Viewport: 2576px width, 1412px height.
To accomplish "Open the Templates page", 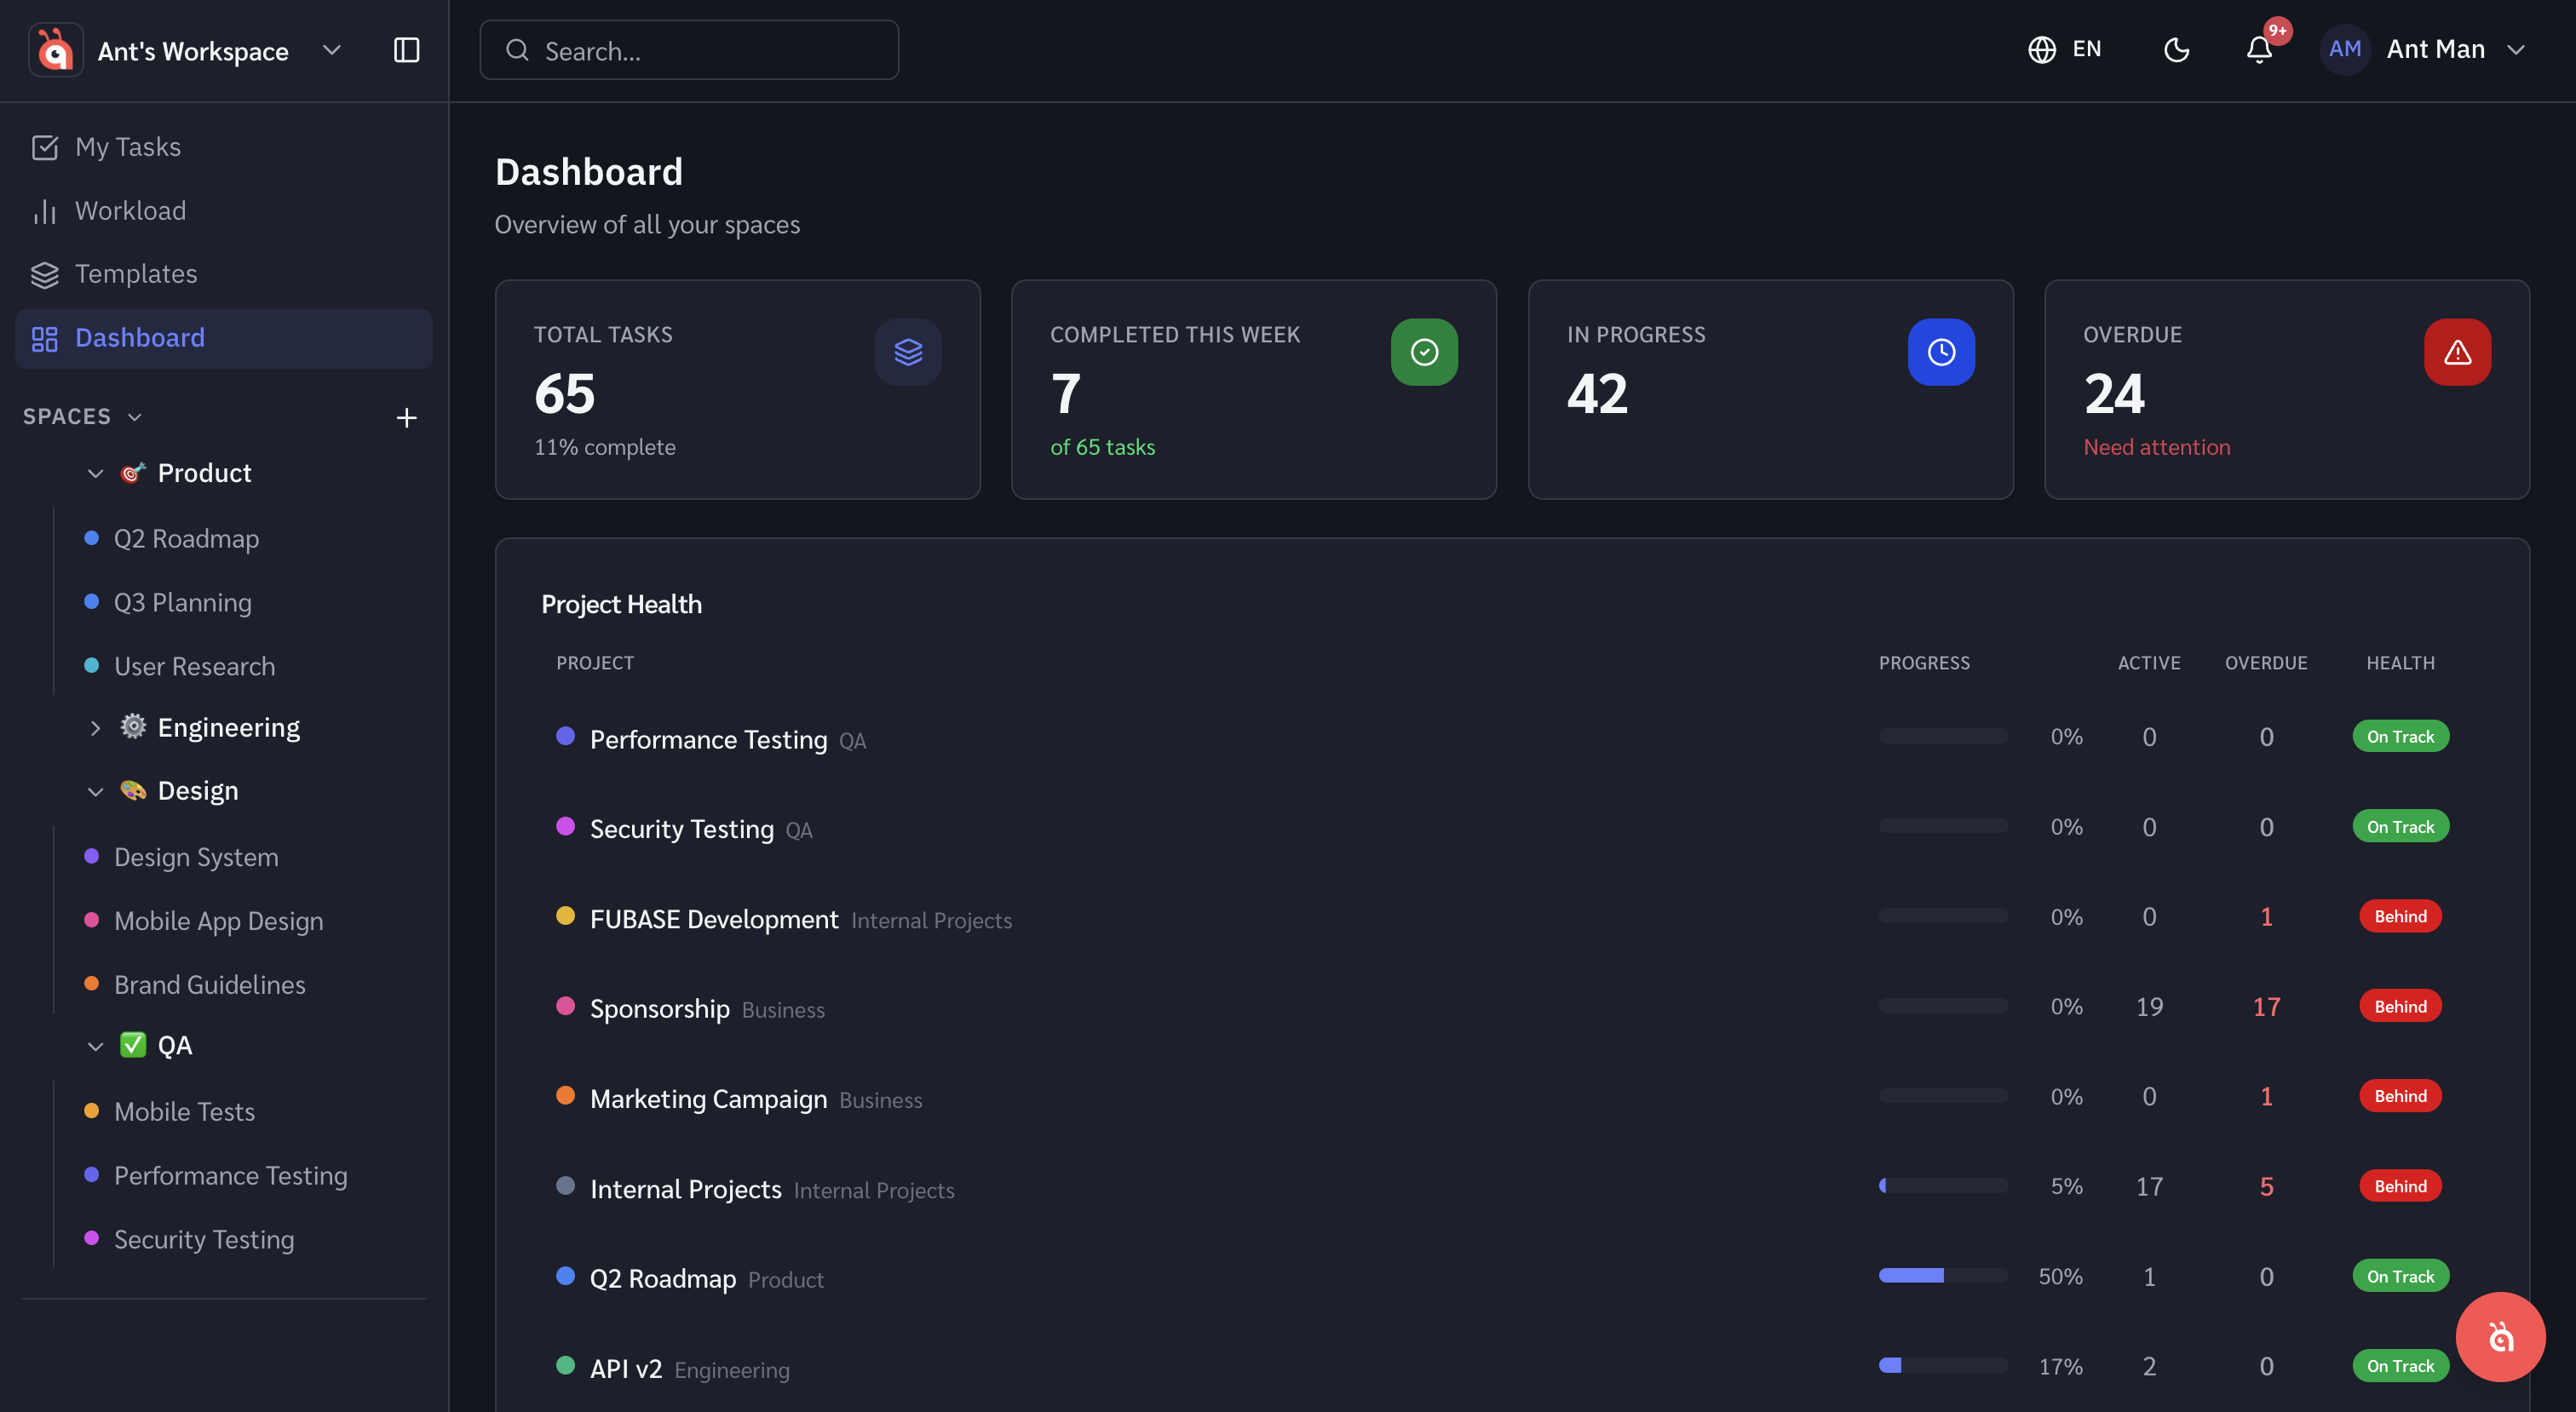I will tap(224, 274).
